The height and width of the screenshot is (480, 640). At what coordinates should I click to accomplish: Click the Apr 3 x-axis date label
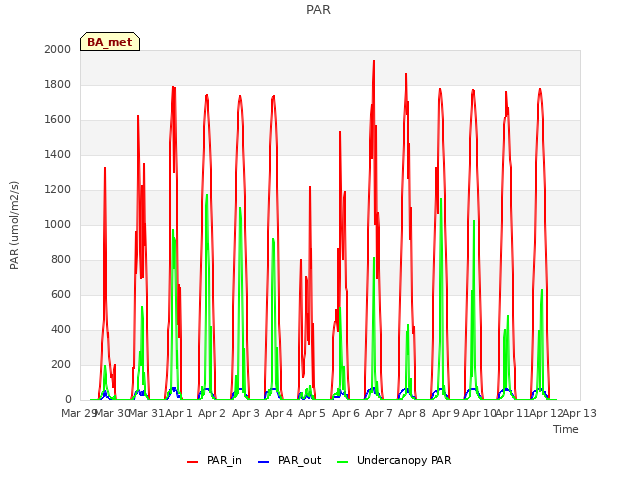(246, 413)
